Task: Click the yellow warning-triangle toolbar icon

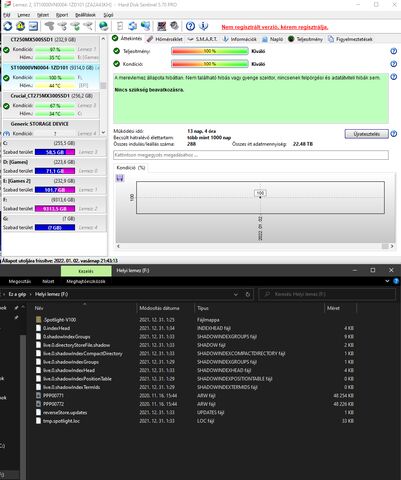Action: coord(20,26)
